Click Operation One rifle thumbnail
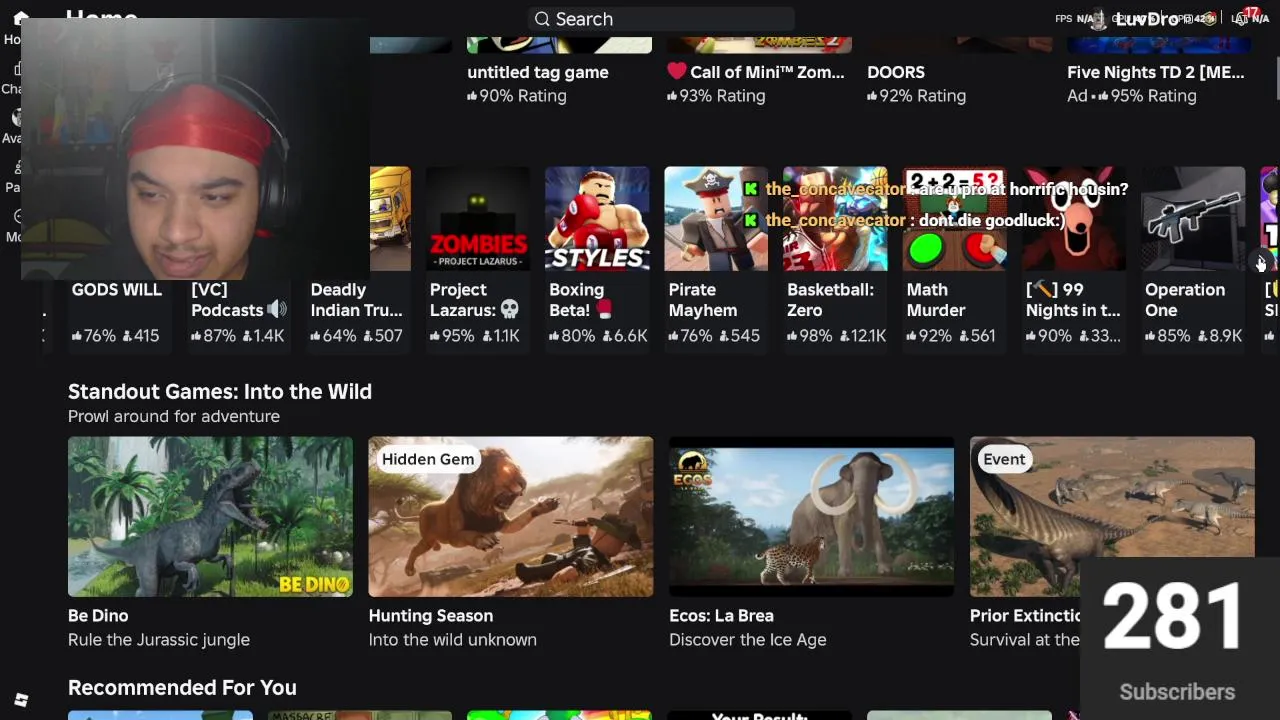The width and height of the screenshot is (1280, 720). (1193, 219)
